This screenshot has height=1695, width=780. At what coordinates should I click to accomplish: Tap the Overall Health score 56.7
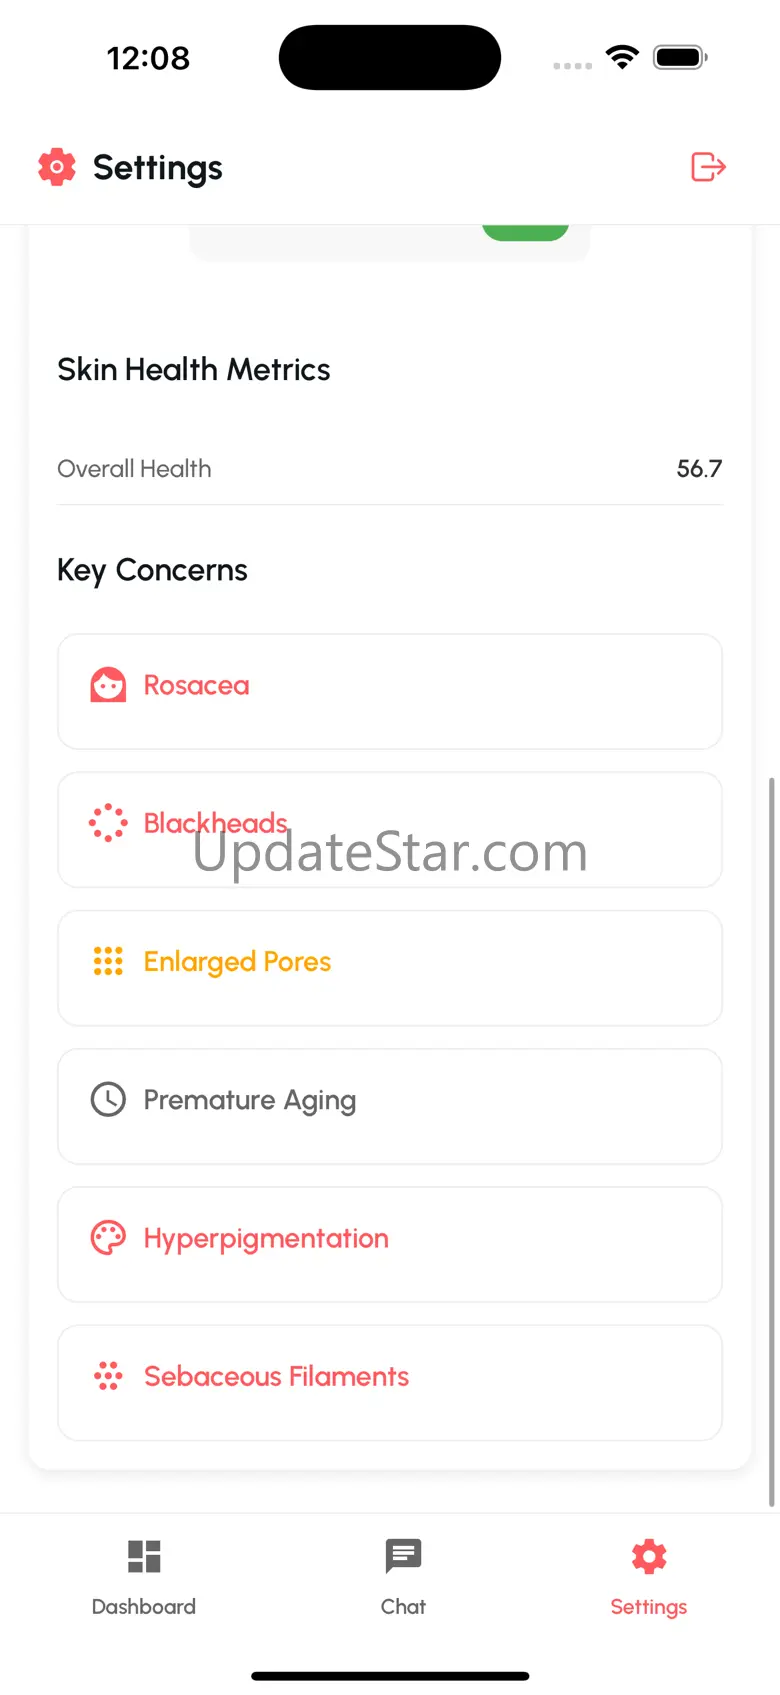698,469
